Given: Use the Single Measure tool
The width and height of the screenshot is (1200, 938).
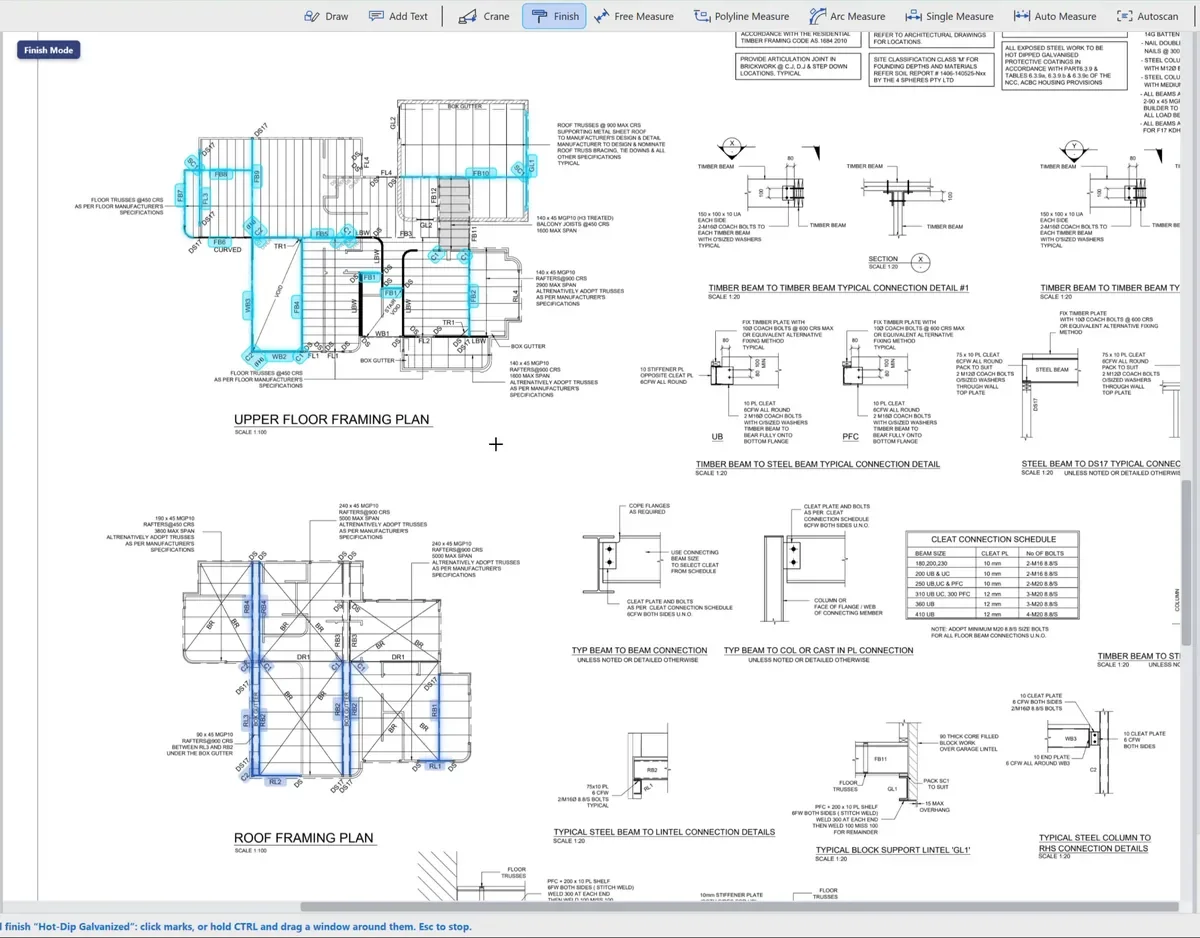Looking at the screenshot, I should [950, 16].
